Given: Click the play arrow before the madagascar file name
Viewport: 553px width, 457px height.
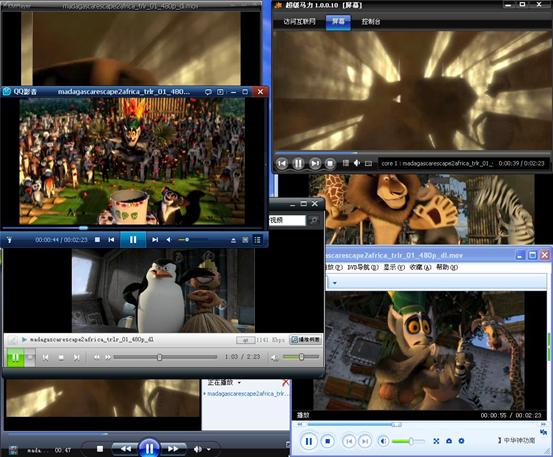Looking at the screenshot, I should [24, 340].
